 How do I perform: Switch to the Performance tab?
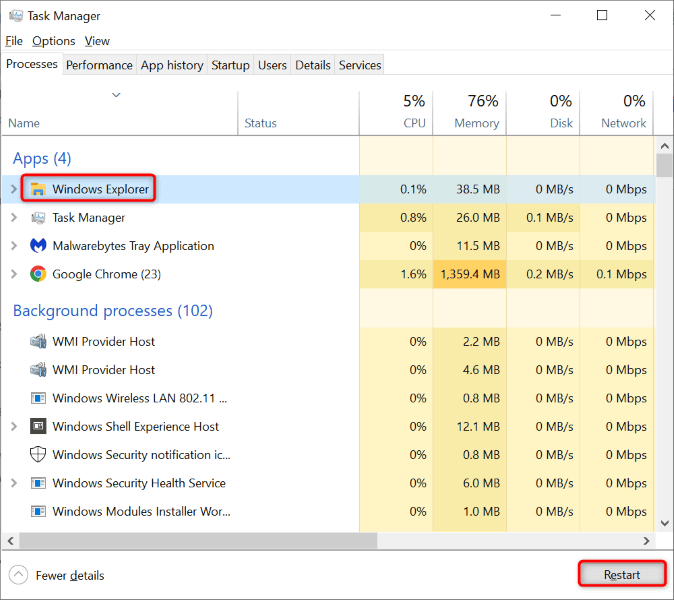(99, 65)
